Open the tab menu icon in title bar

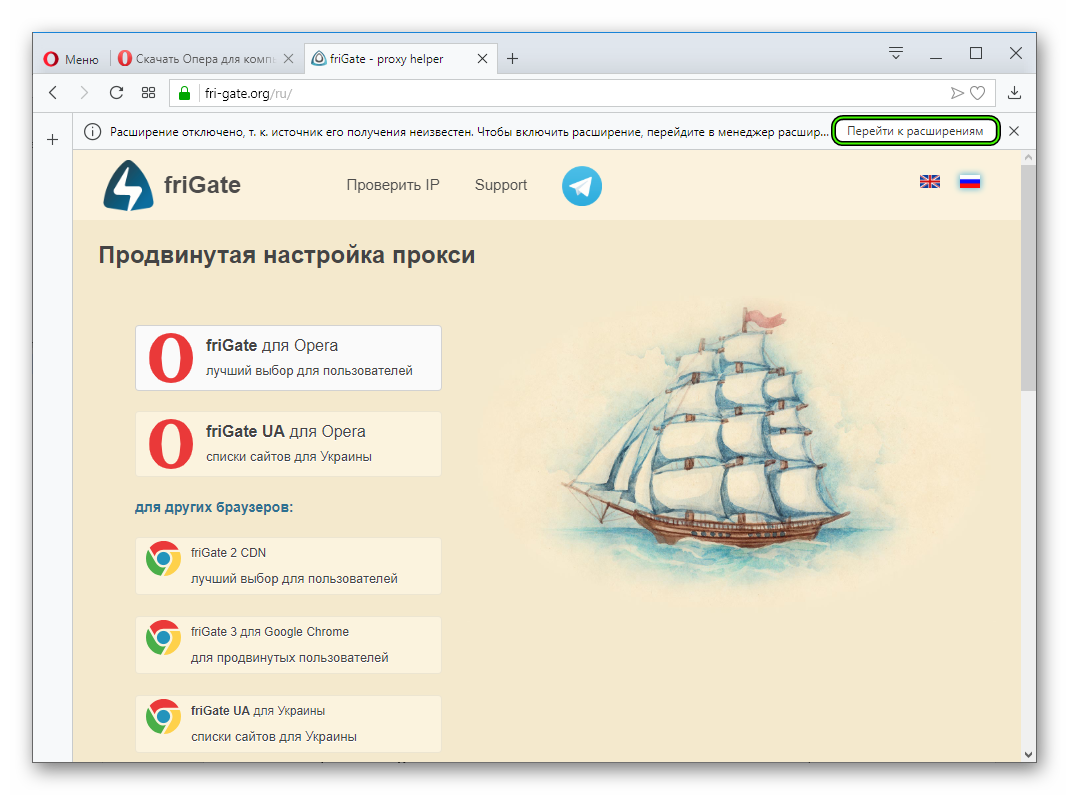[x=896, y=52]
